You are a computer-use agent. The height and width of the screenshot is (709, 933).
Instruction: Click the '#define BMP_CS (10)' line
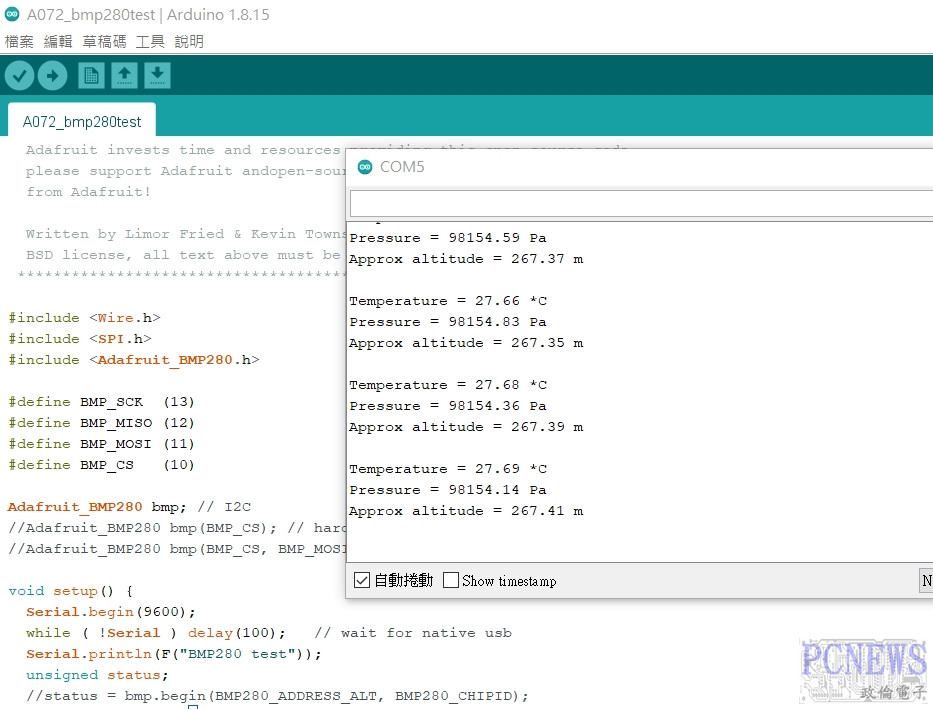pyautogui.click(x=101, y=465)
